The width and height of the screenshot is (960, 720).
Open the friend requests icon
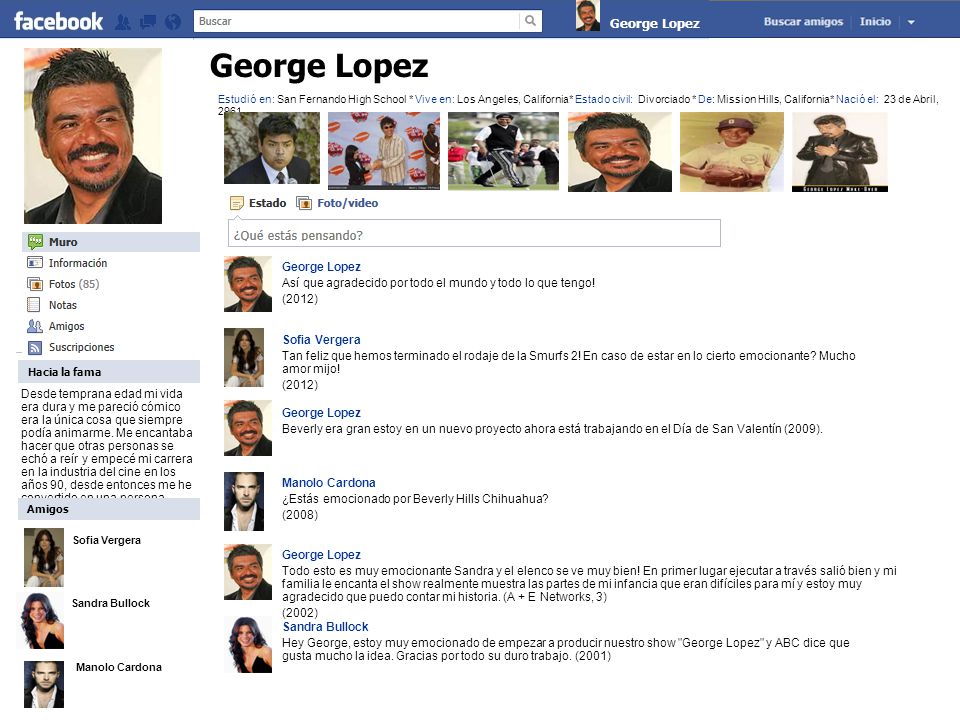(x=123, y=23)
